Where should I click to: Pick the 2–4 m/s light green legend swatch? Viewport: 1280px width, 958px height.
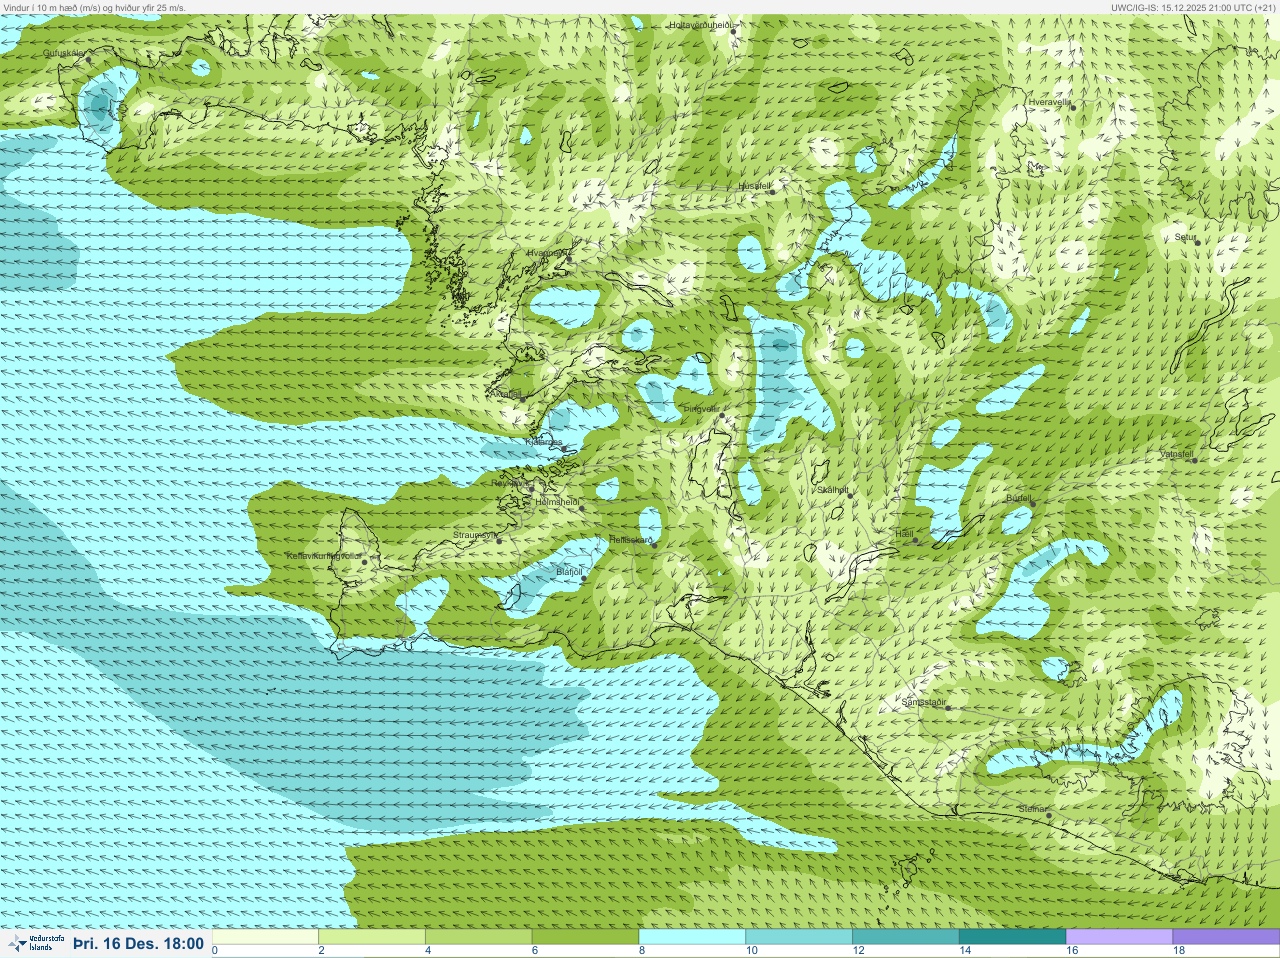(x=373, y=937)
